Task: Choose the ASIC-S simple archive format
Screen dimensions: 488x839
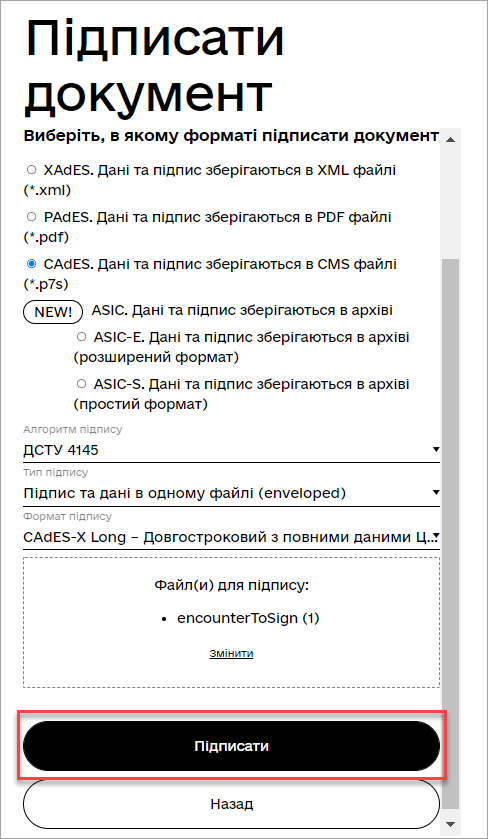Action: click(81, 384)
